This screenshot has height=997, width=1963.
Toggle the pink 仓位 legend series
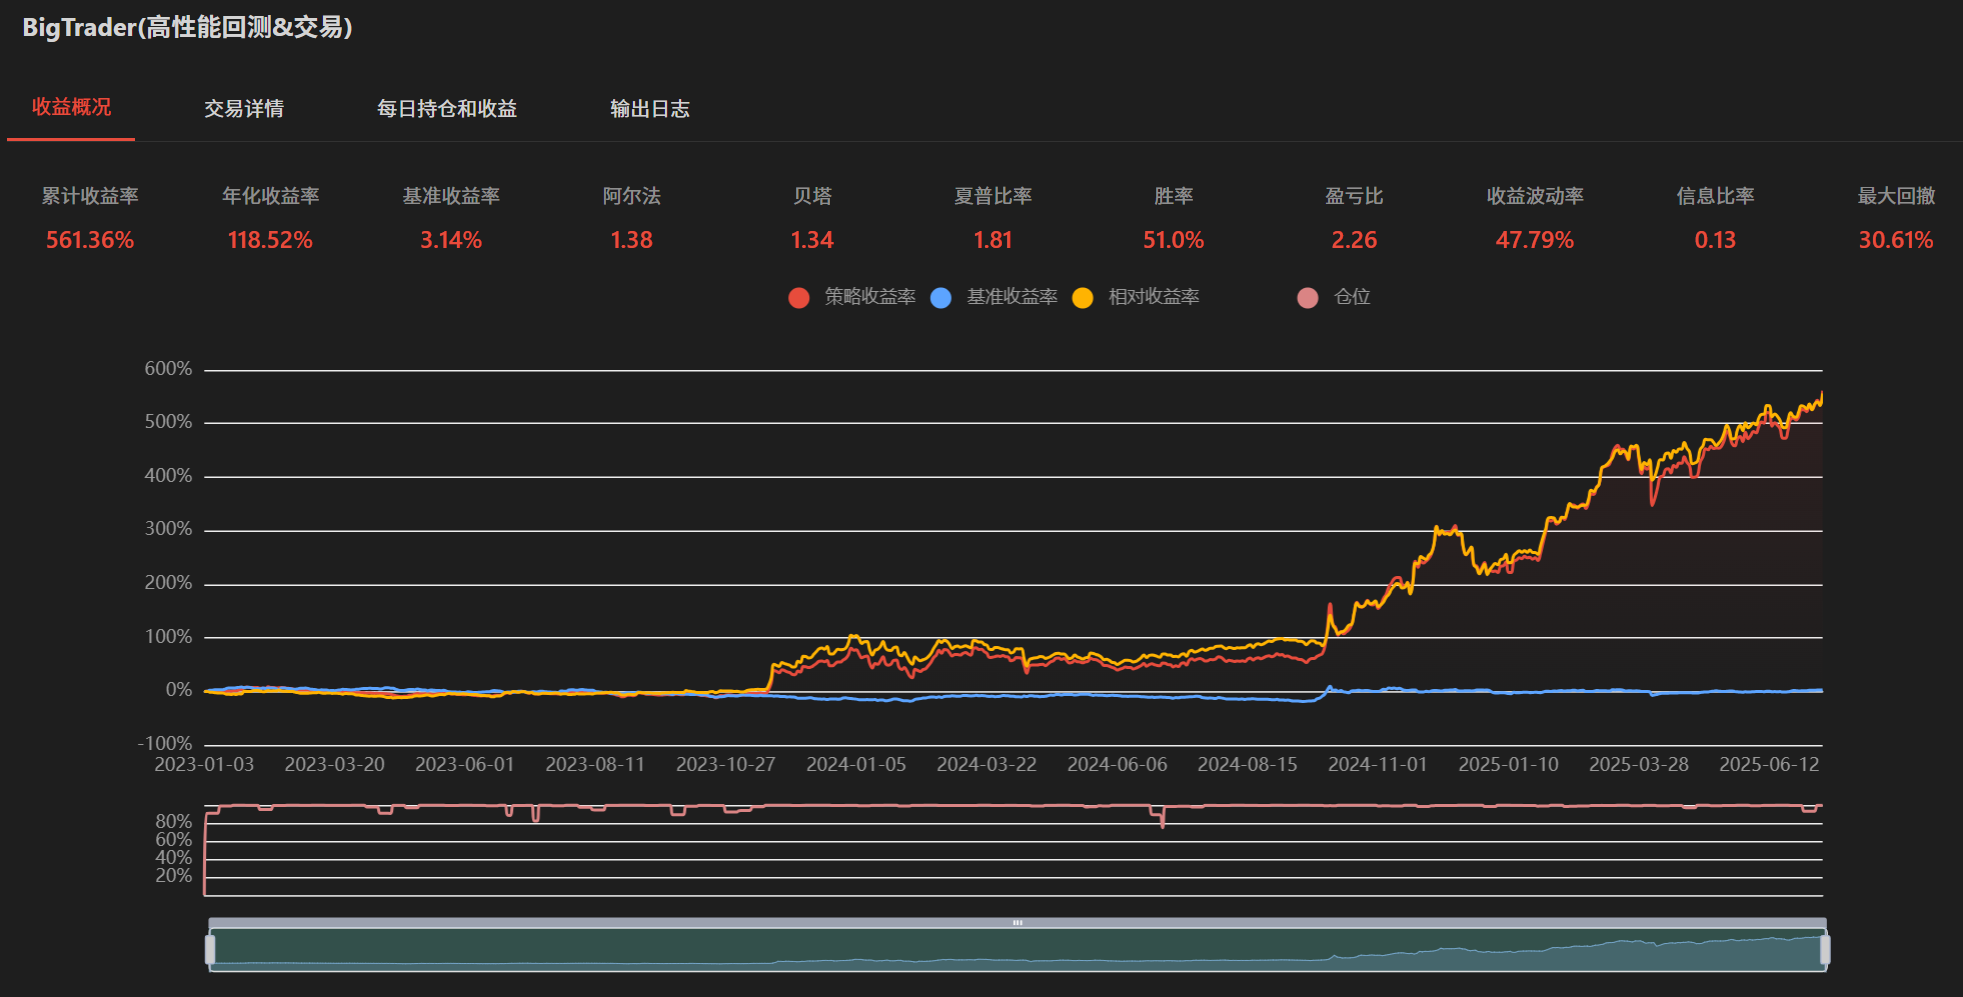pos(1307,298)
